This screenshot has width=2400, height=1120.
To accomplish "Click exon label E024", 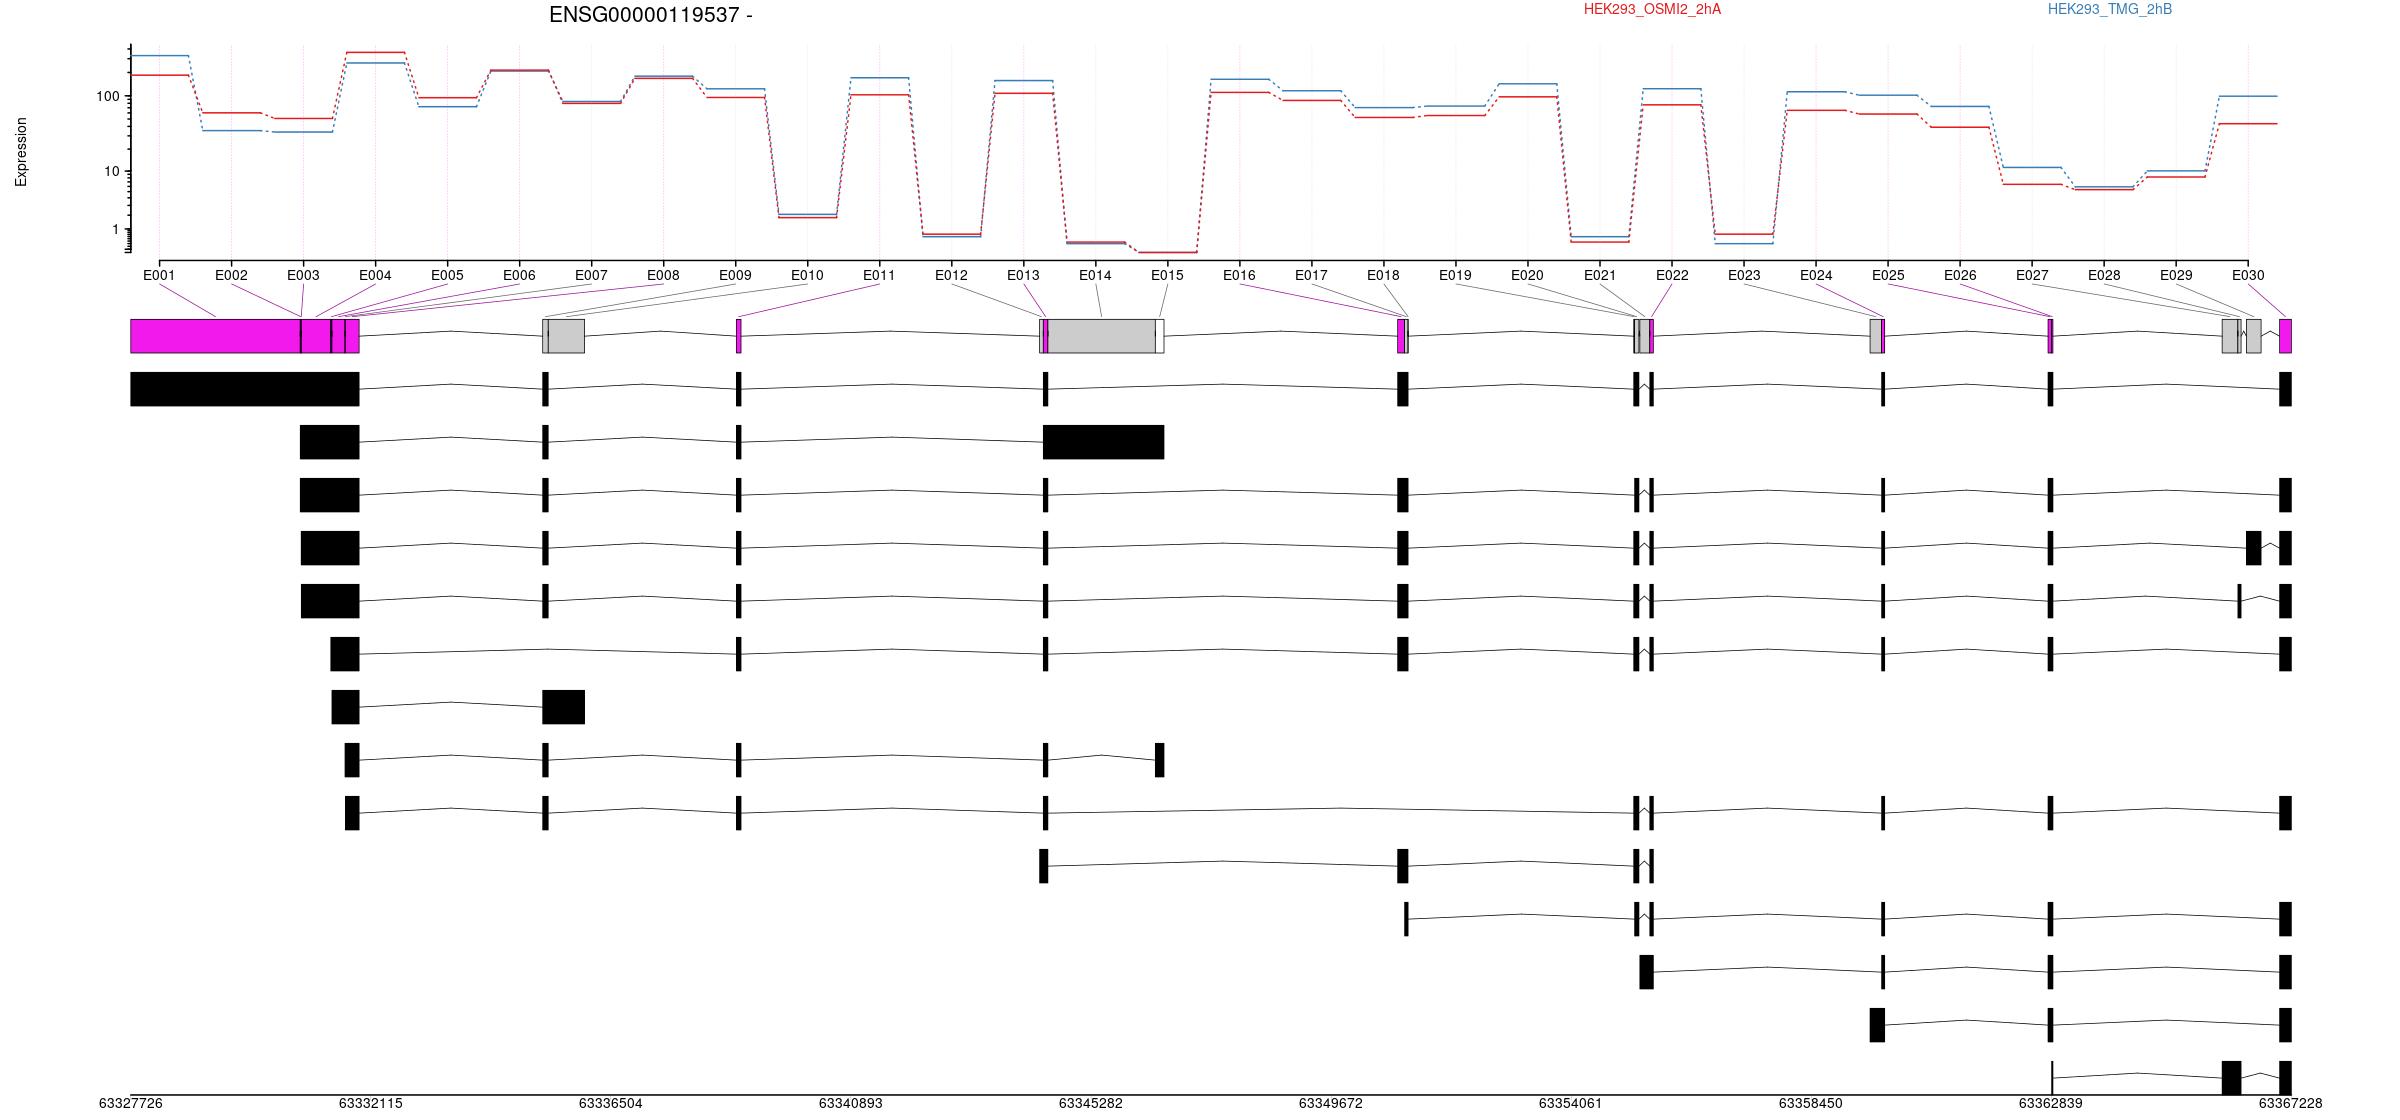I will (x=1816, y=275).
